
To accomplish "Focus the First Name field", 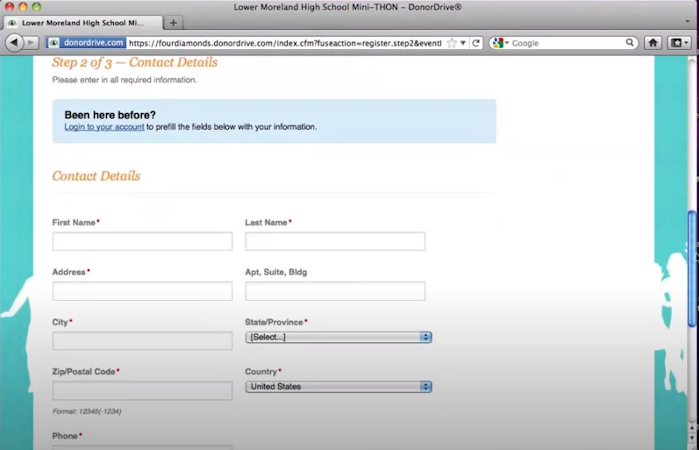I will click(x=142, y=241).
